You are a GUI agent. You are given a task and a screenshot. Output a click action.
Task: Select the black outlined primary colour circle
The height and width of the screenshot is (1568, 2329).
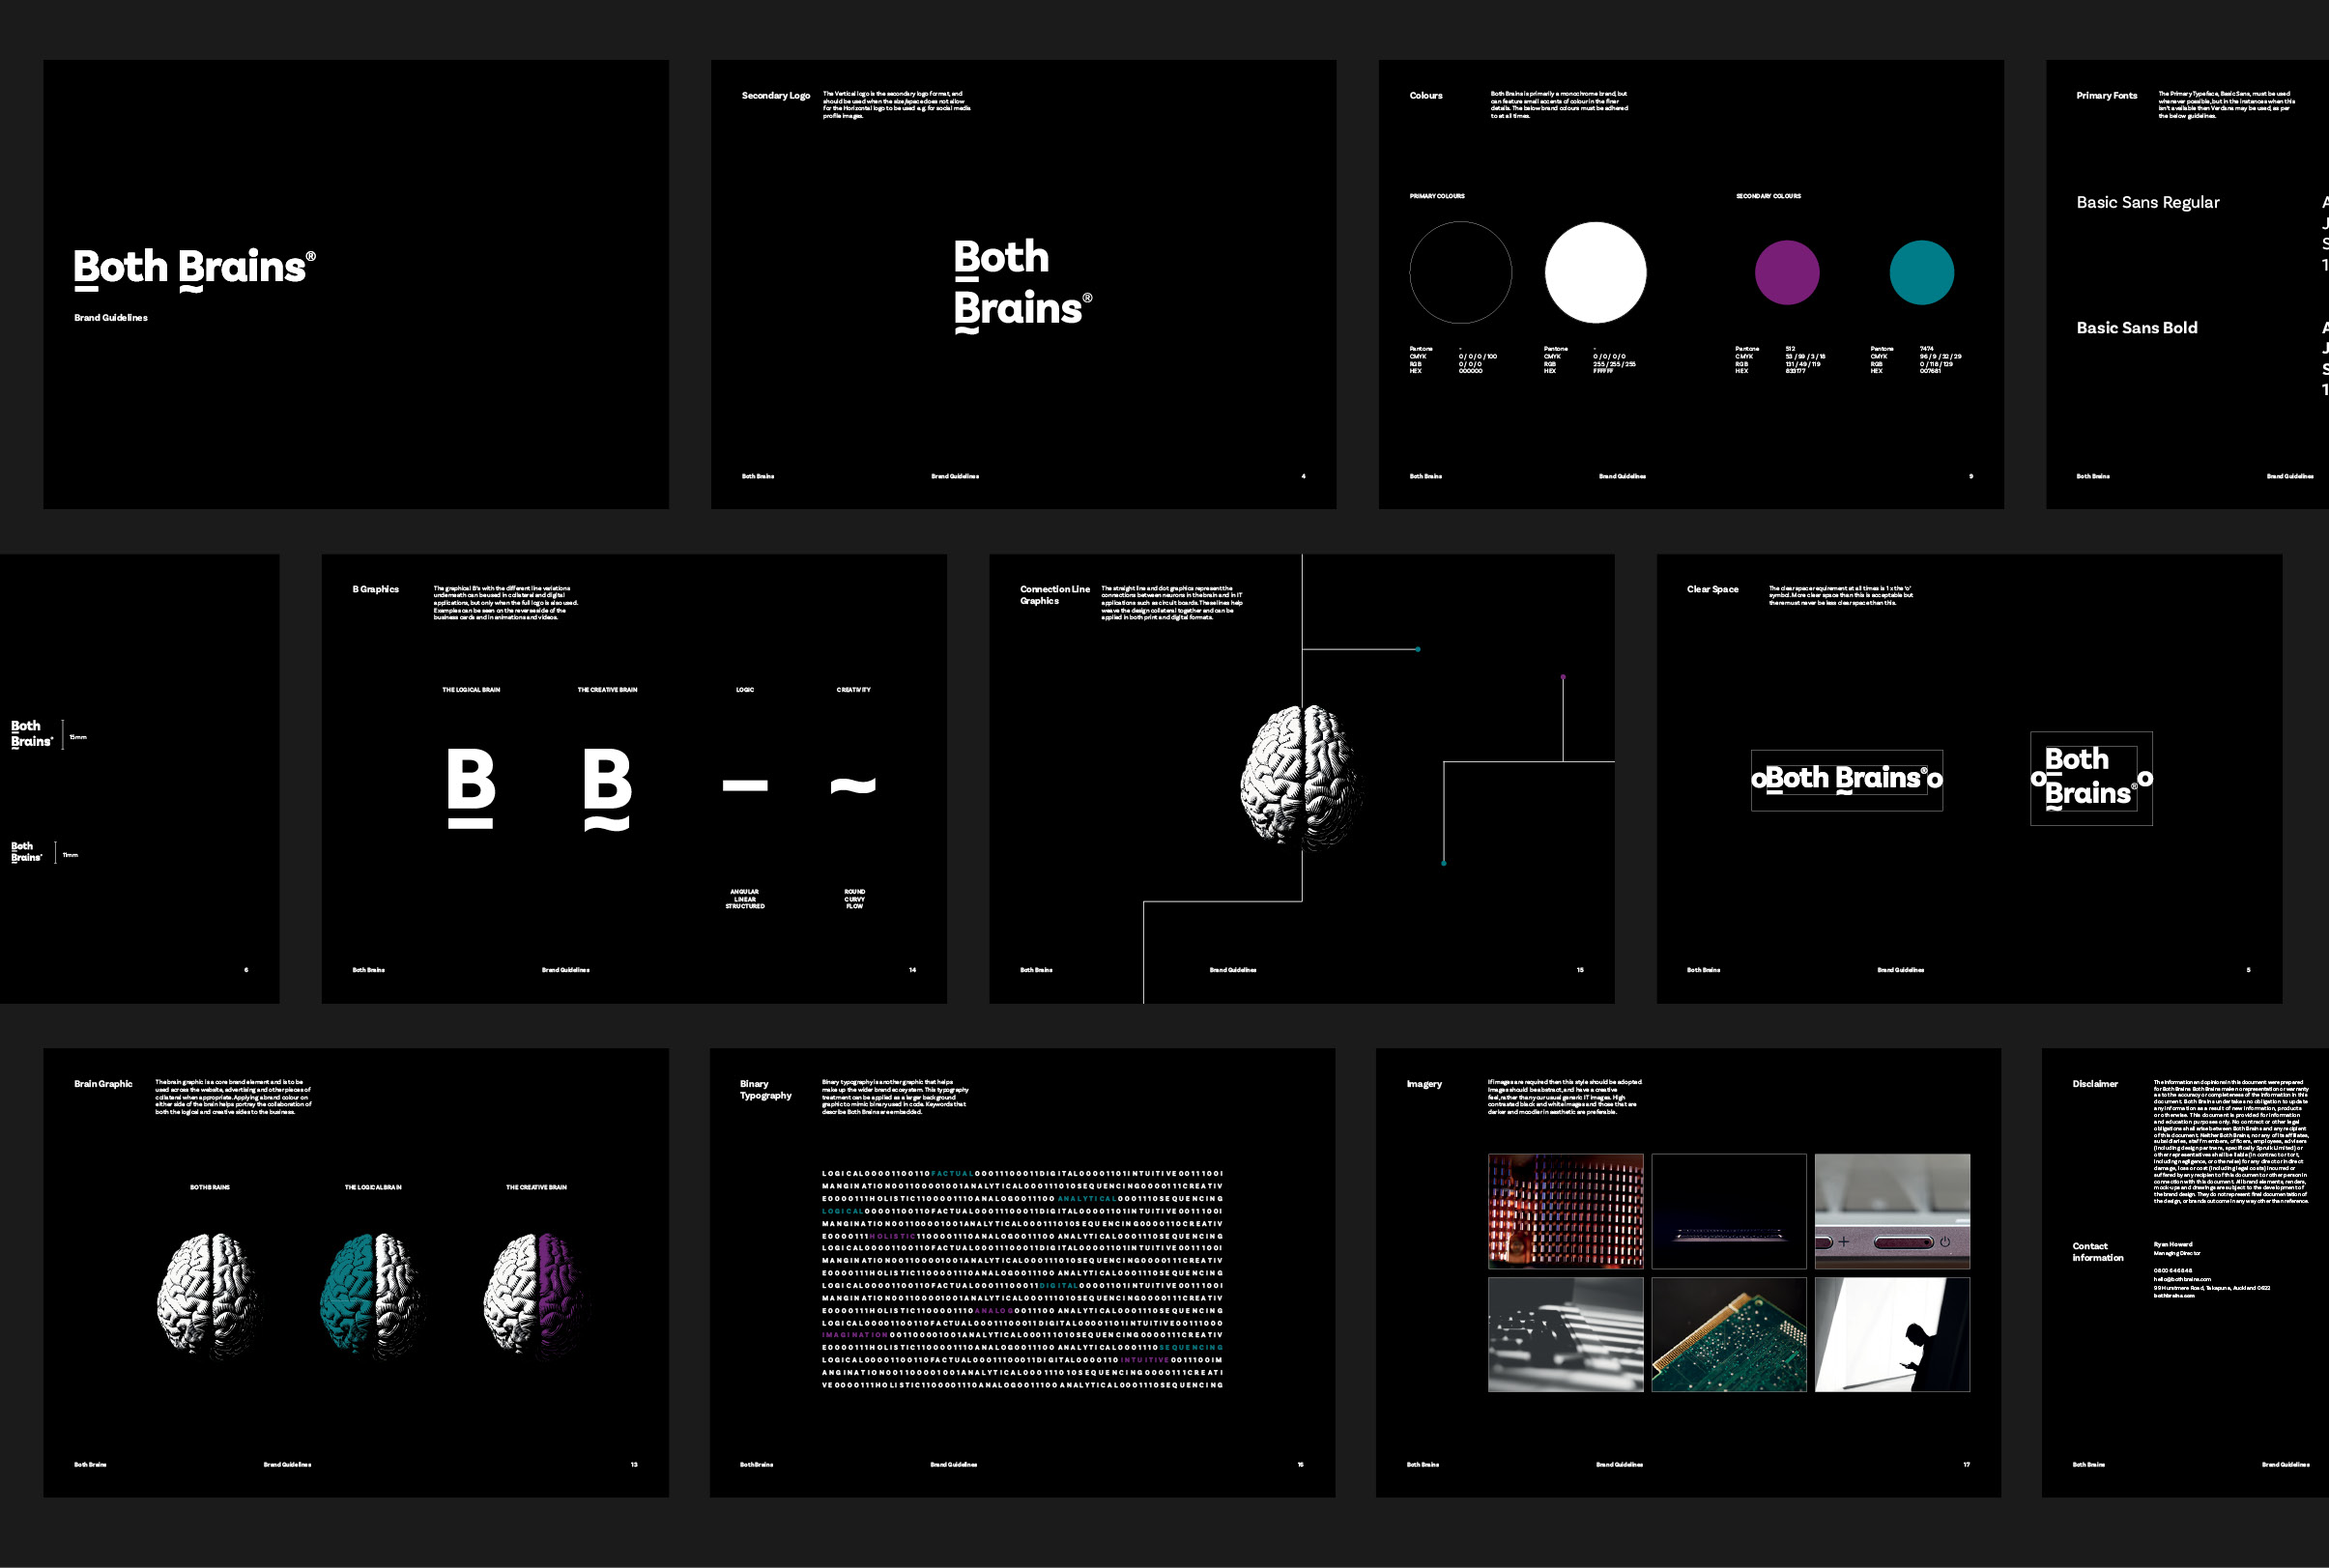1460,272
